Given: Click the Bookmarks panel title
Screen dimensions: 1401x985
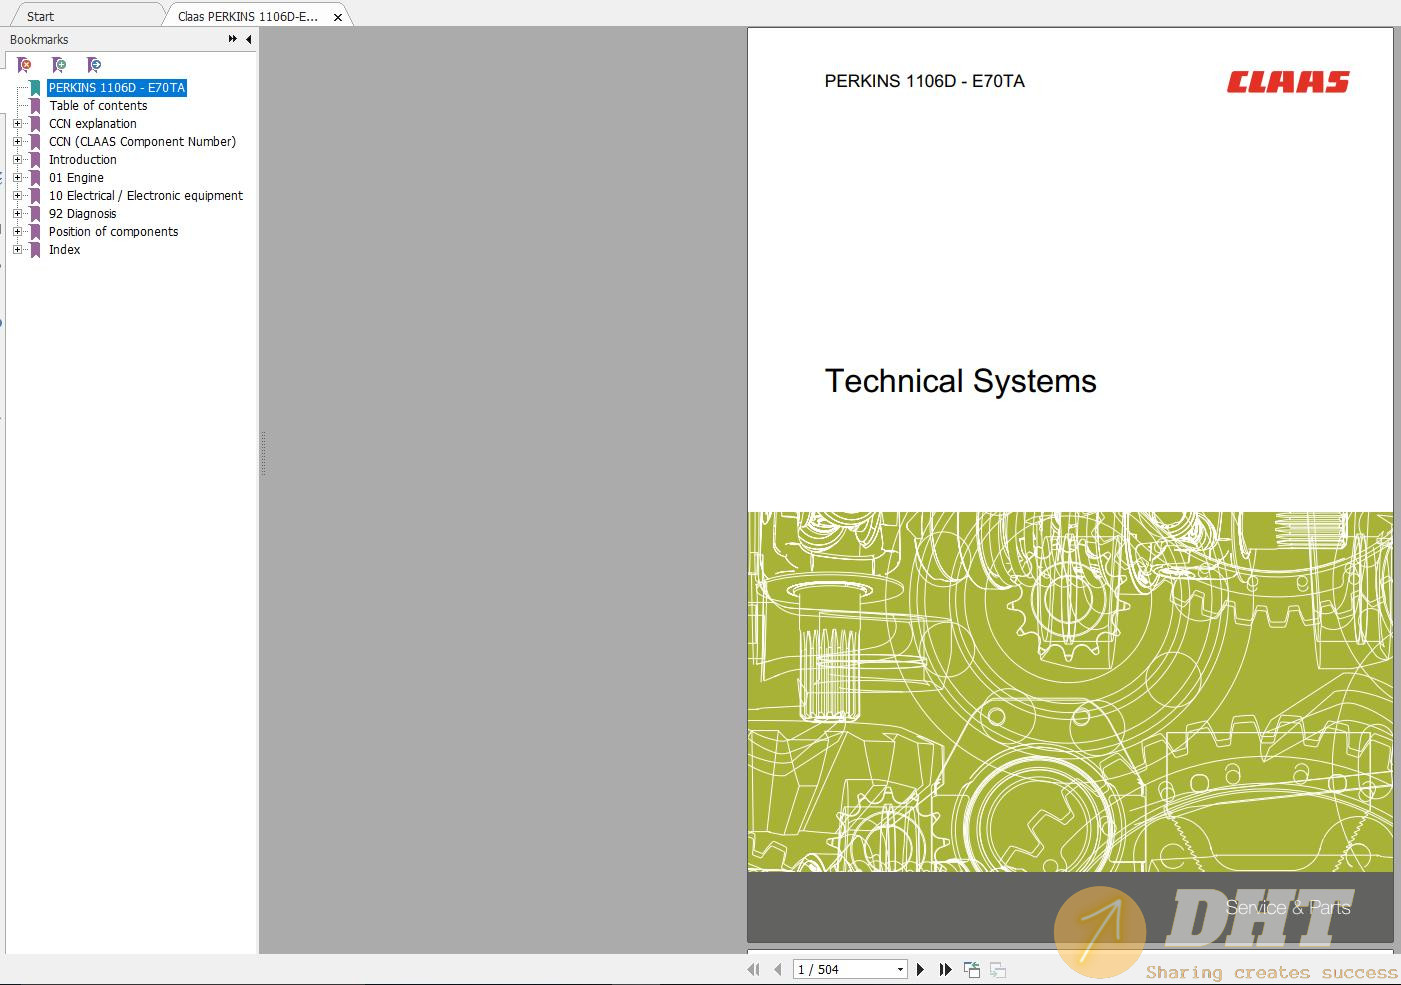Looking at the screenshot, I should tap(39, 39).
